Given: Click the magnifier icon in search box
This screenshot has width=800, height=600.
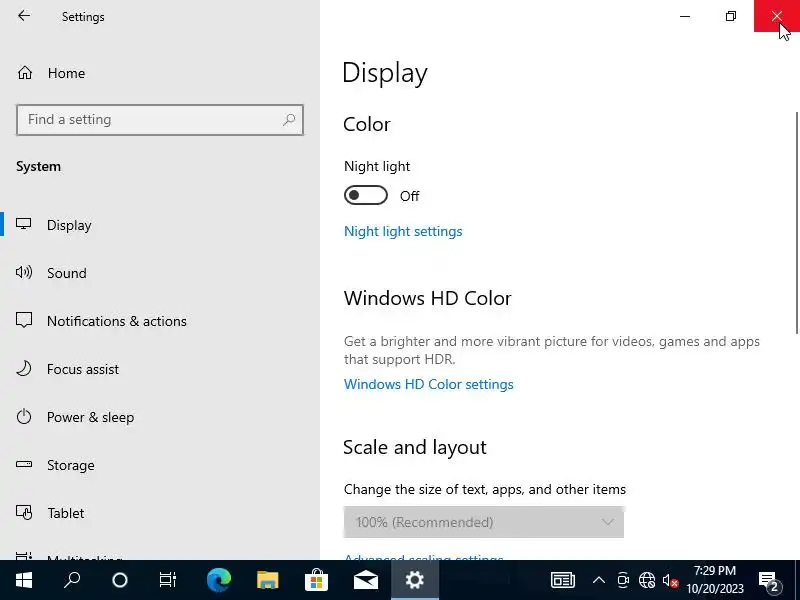Looking at the screenshot, I should [289, 119].
